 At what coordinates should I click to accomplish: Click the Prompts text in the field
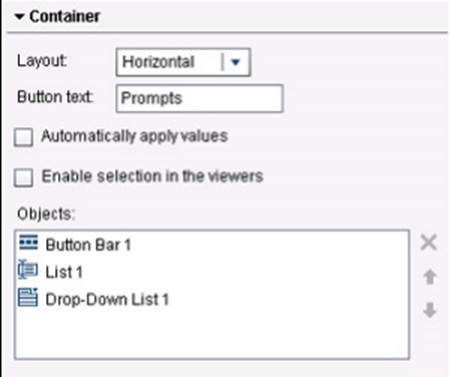click(151, 98)
